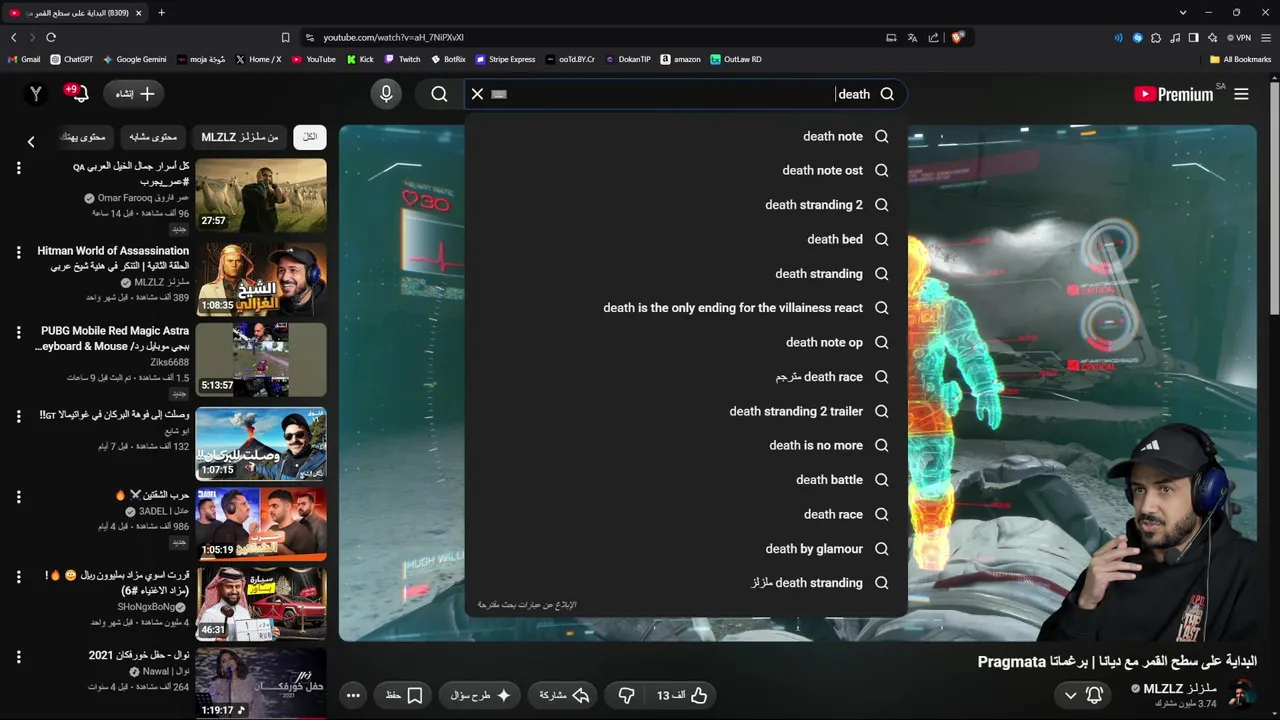
Task: Open notification bell dropdown for MLZLZ subscription
Action: (x=1083, y=695)
